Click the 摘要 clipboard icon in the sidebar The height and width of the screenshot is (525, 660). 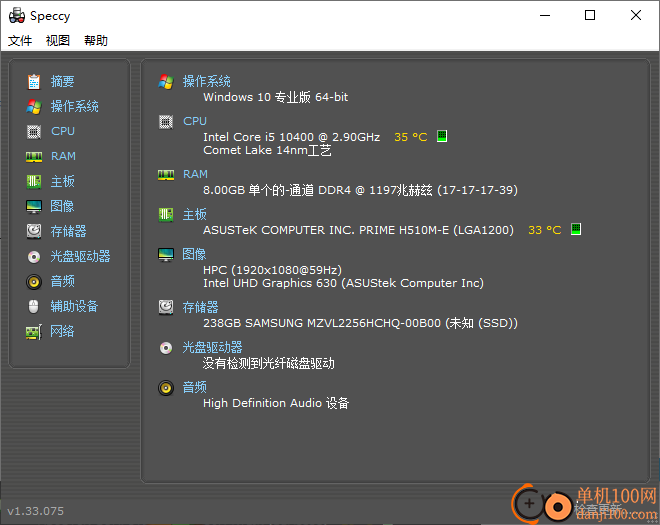click(34, 82)
